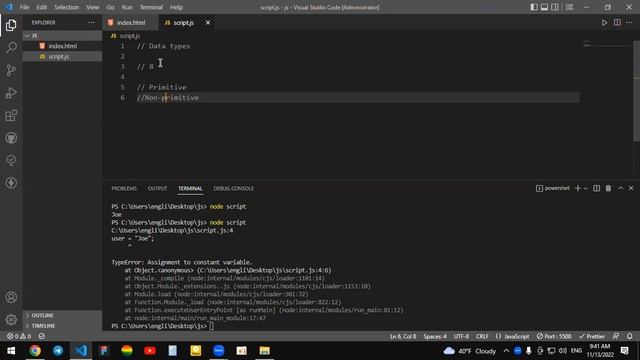Open editor More Actions ellipsis
The image size is (640, 360).
point(629,23)
